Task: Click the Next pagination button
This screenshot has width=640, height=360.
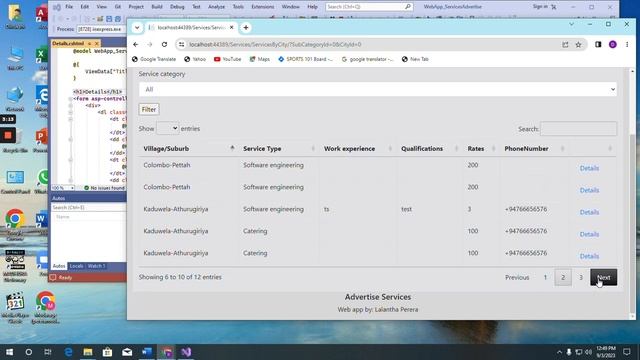Action: click(x=604, y=278)
